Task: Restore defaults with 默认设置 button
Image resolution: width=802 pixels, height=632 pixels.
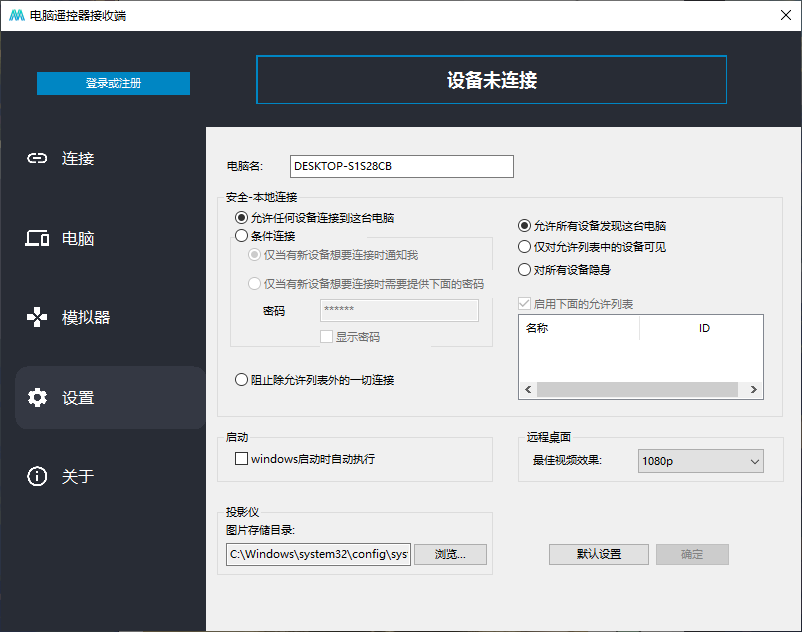Action: [x=598, y=554]
